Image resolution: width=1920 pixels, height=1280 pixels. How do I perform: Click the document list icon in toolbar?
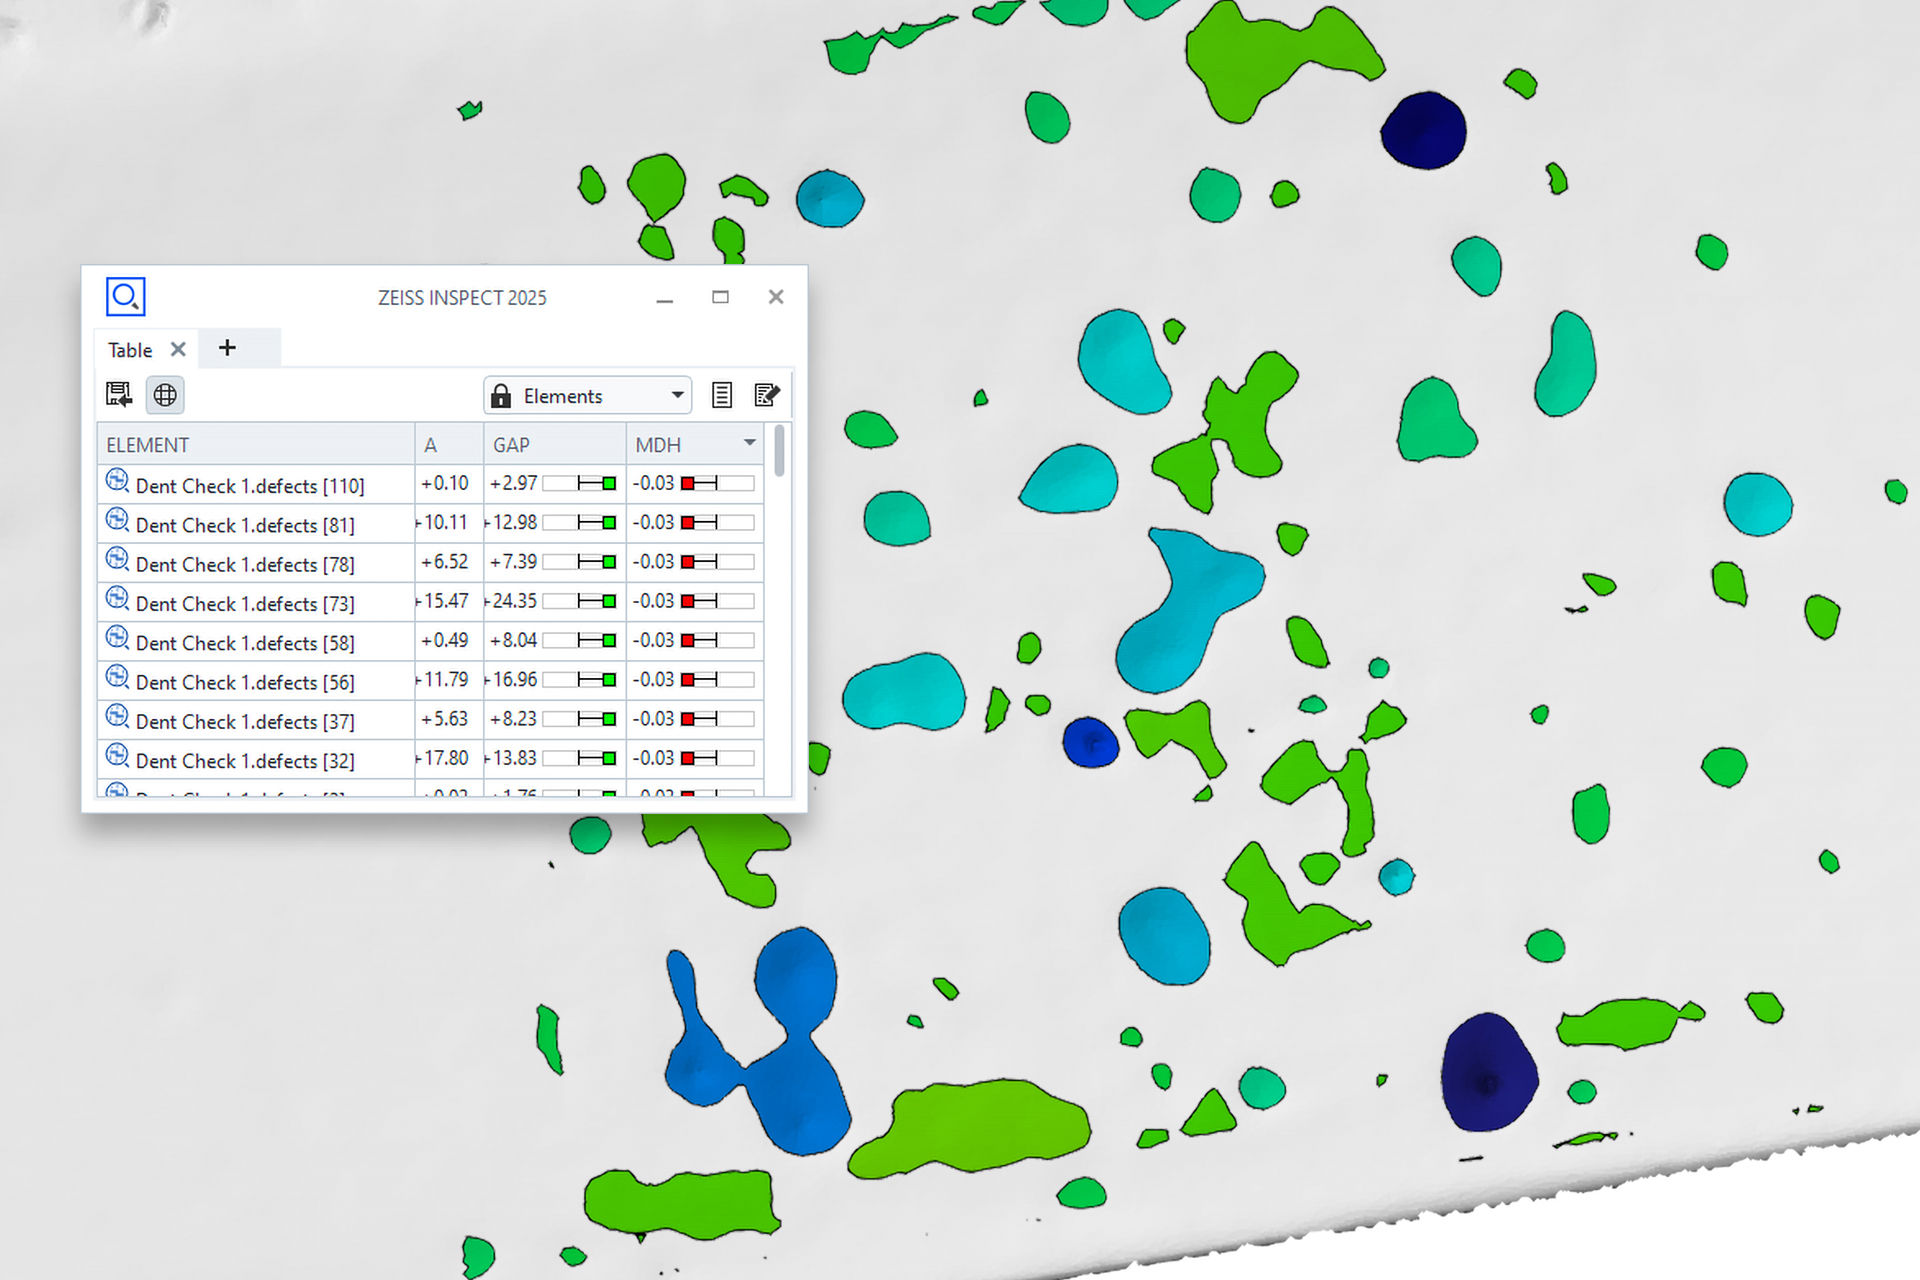721,395
